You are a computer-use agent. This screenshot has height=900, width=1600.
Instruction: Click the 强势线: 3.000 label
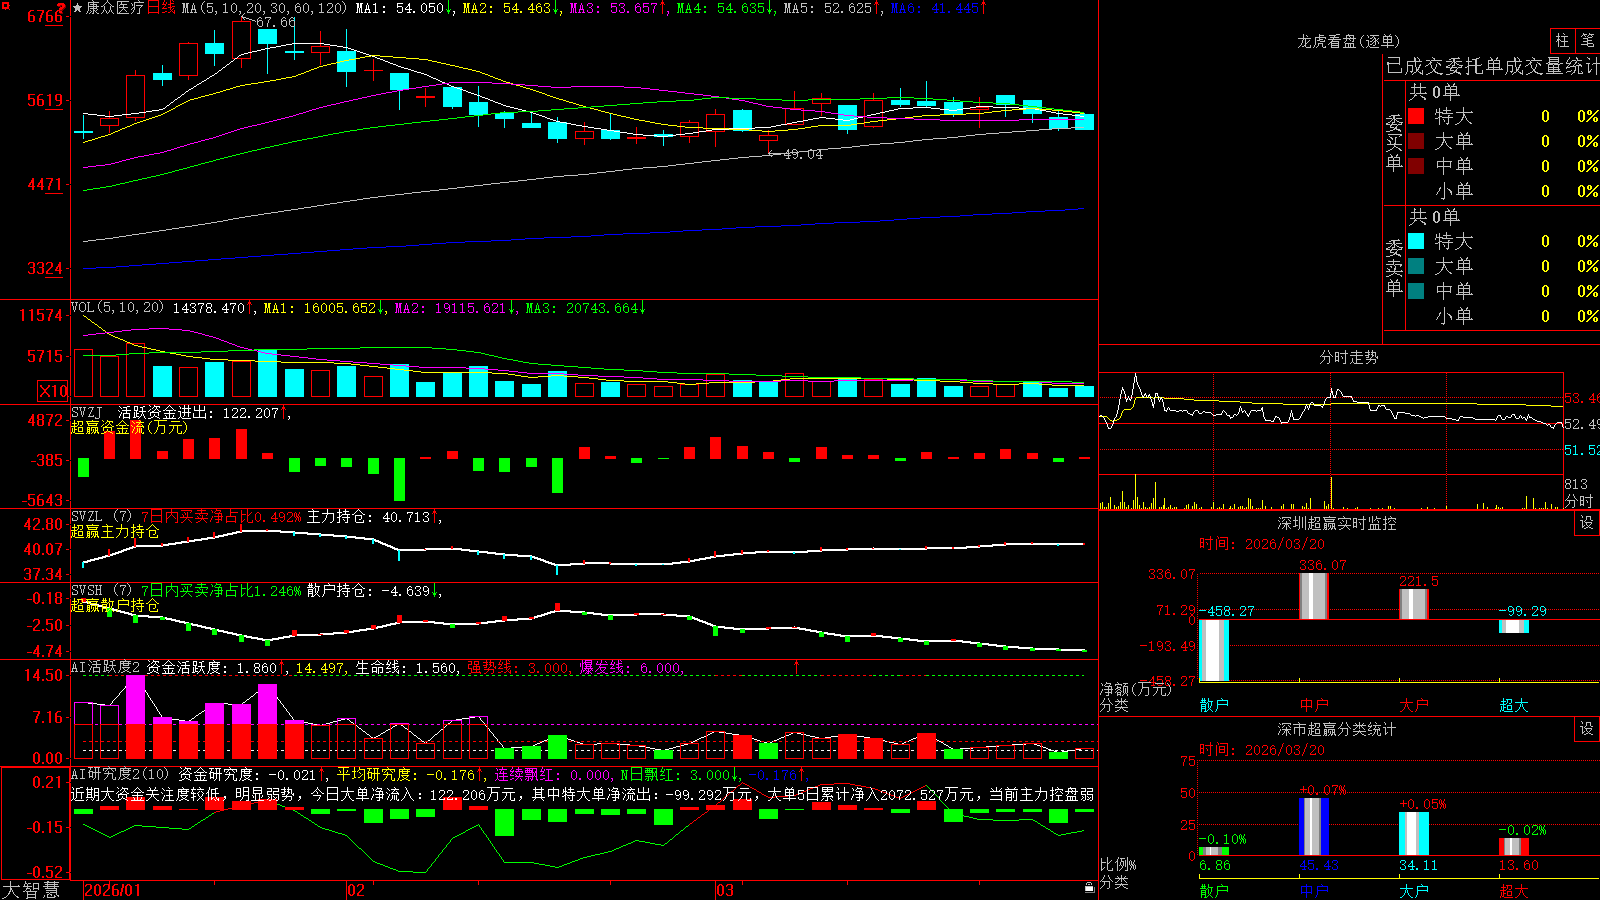click(x=519, y=668)
